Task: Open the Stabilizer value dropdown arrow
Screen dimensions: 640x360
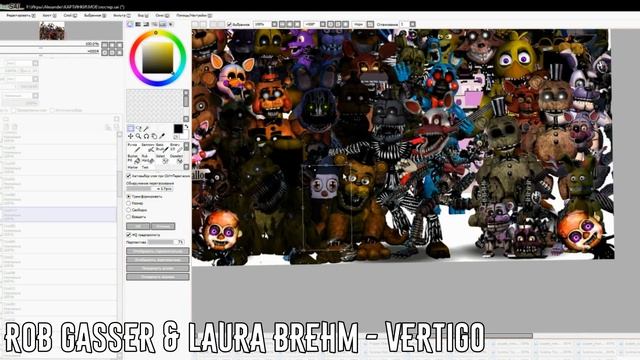Action: click(x=413, y=24)
